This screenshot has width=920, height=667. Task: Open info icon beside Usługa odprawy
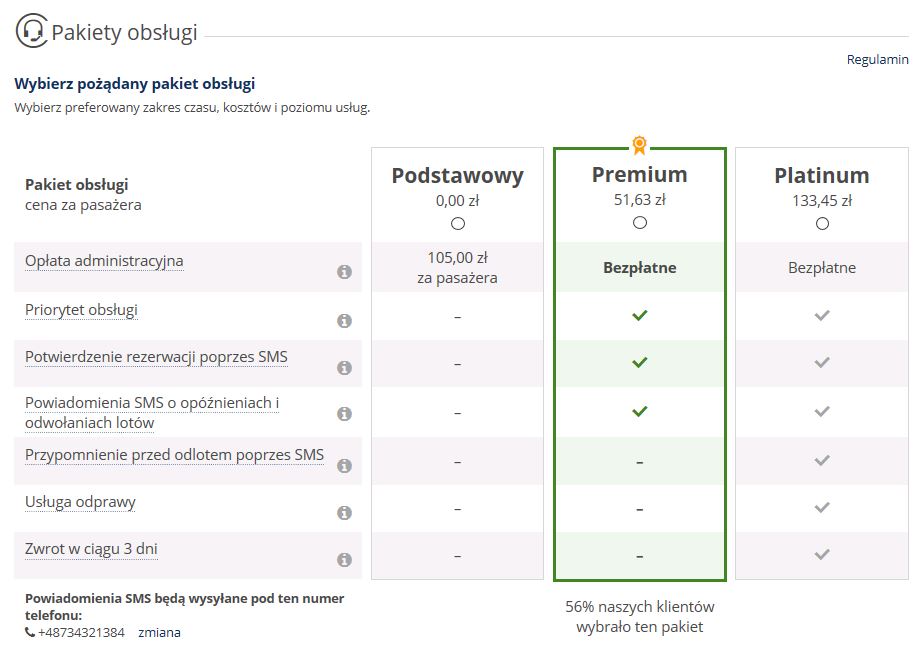pos(344,513)
